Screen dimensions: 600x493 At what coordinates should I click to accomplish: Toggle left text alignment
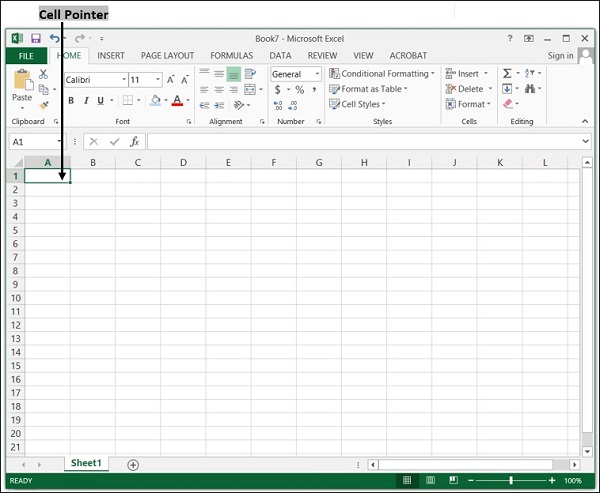204,90
